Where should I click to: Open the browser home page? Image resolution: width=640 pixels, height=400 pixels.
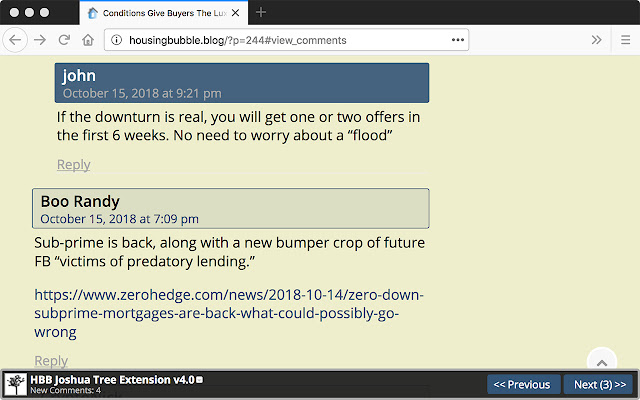[x=88, y=40]
